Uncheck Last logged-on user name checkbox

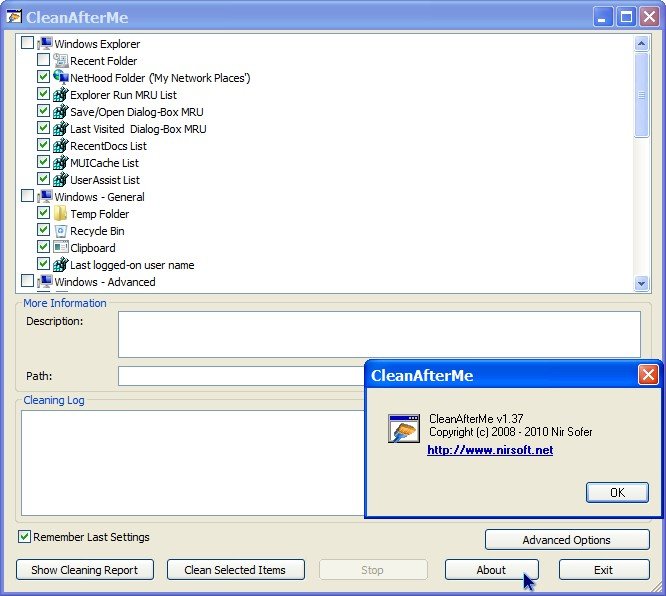tap(43, 263)
